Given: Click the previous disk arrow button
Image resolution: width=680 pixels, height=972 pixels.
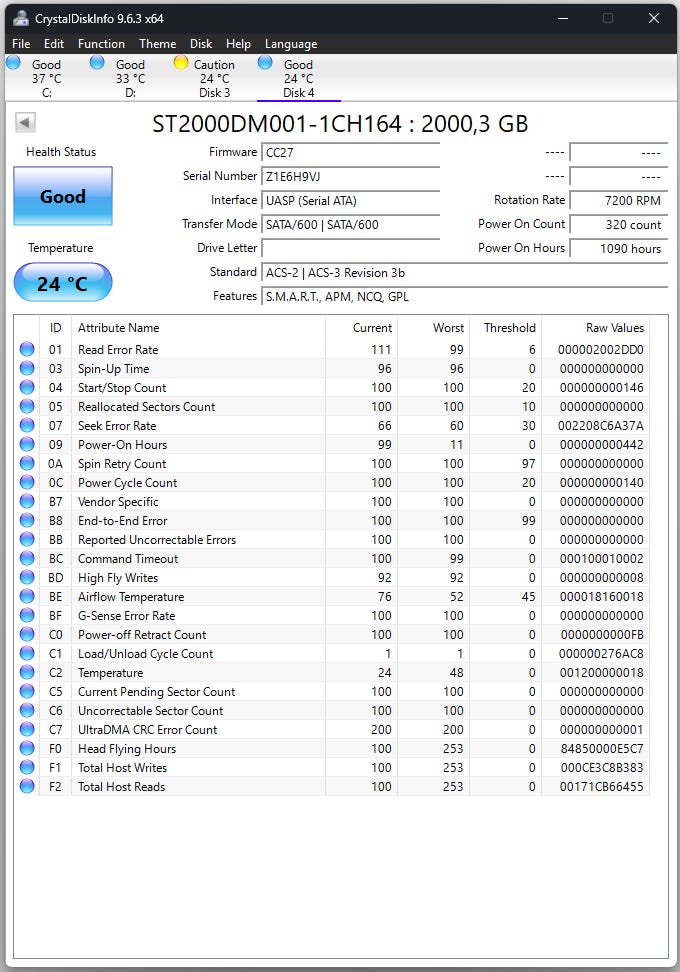Looking at the screenshot, I should pos(25,122).
